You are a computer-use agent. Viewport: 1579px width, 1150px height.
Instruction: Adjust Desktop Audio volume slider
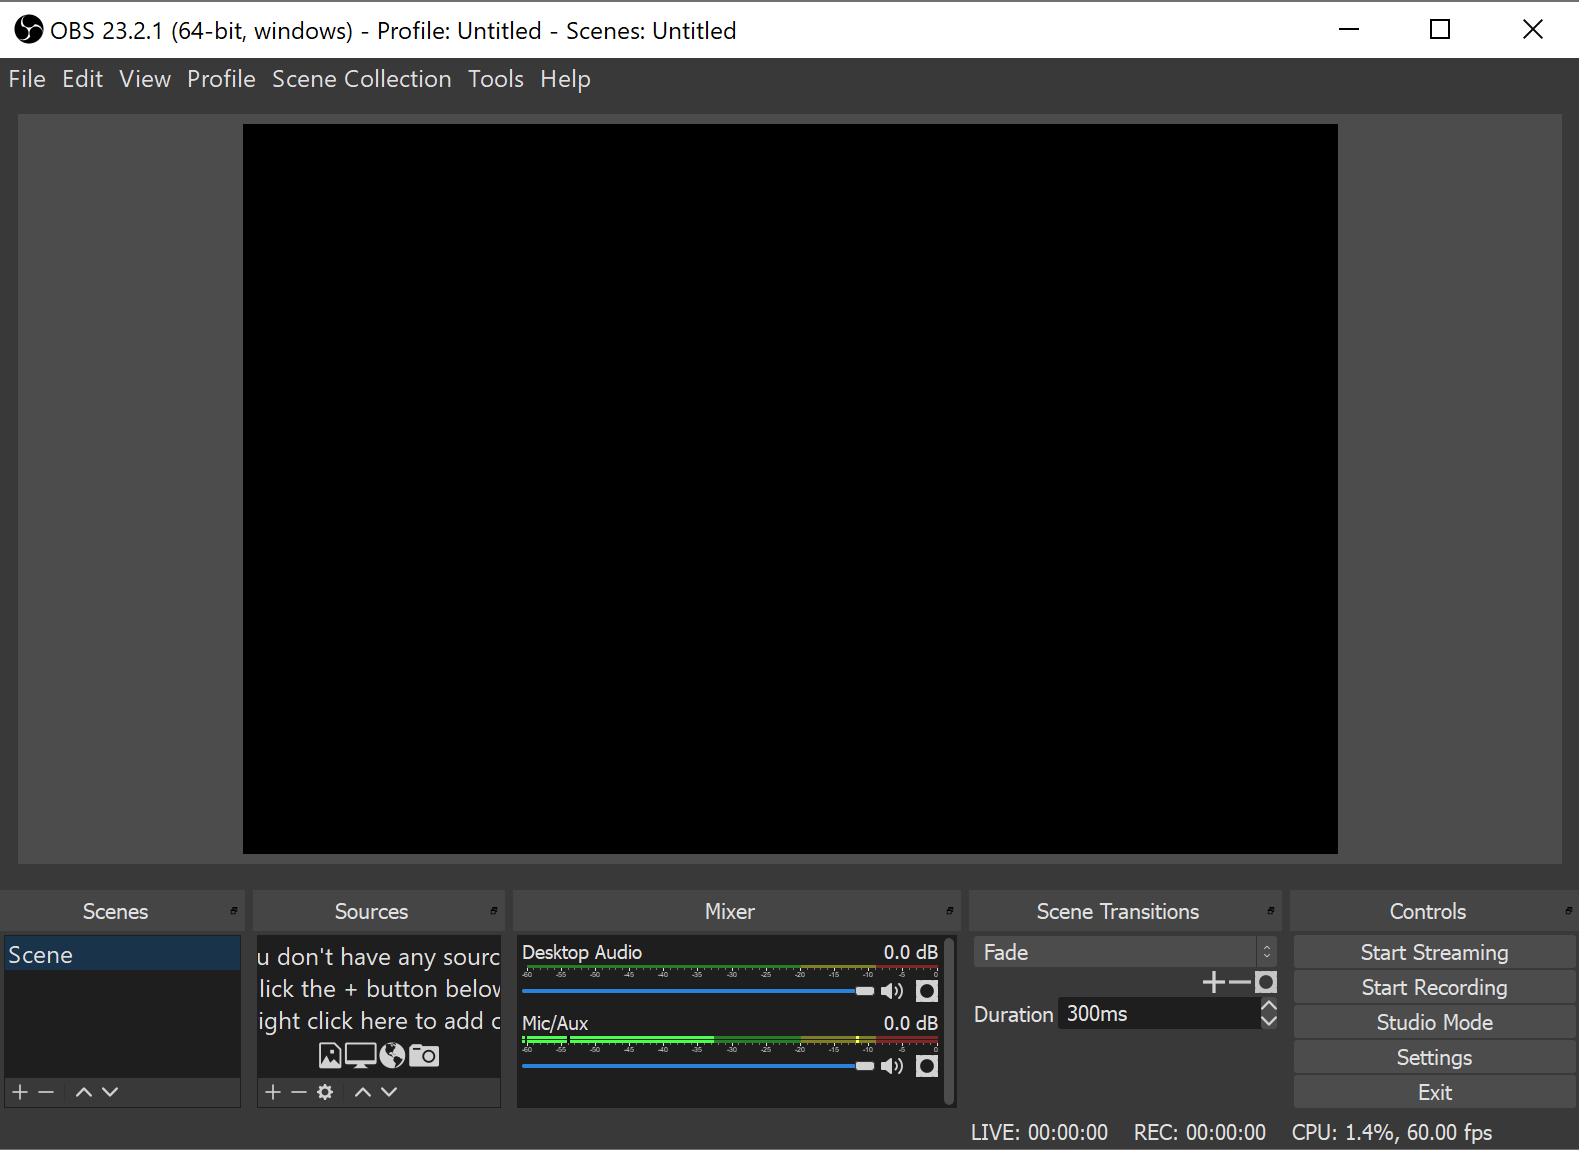point(698,991)
